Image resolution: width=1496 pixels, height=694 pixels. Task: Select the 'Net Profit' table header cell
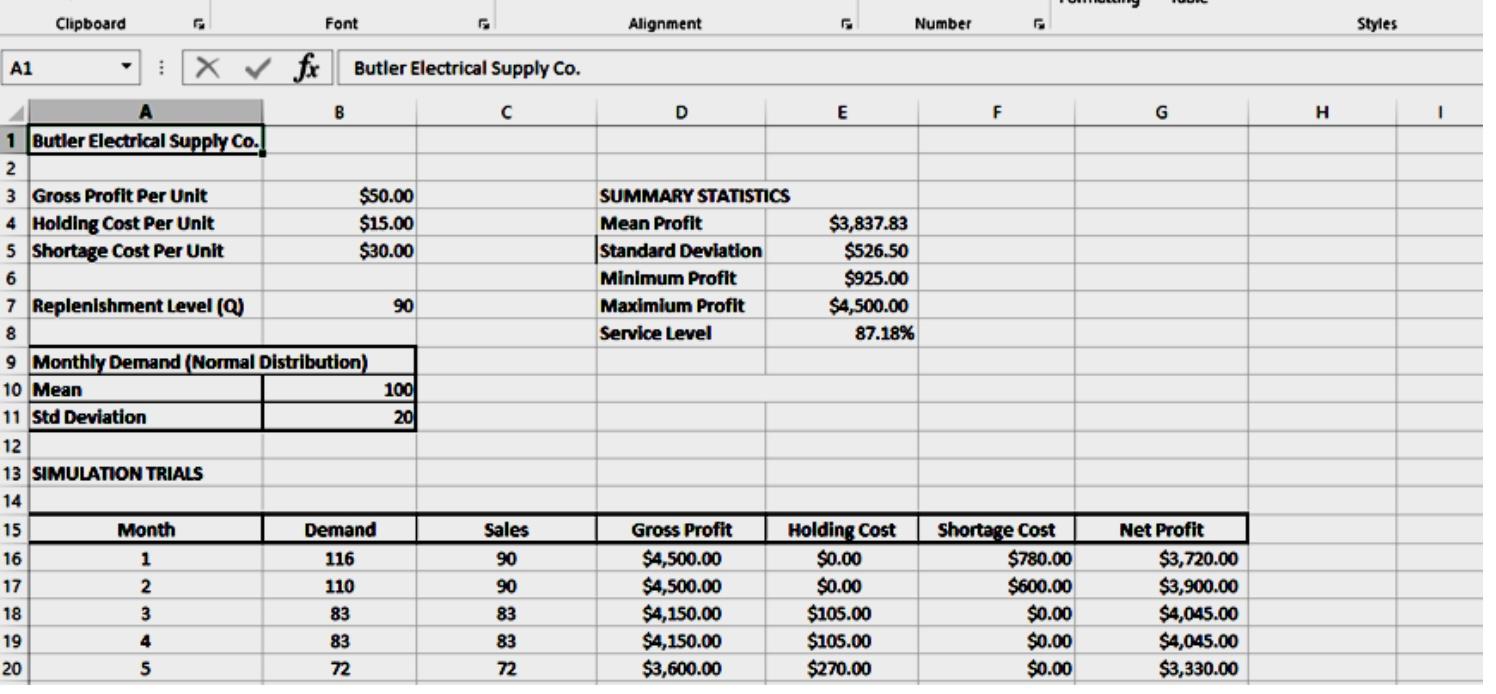coord(1161,529)
